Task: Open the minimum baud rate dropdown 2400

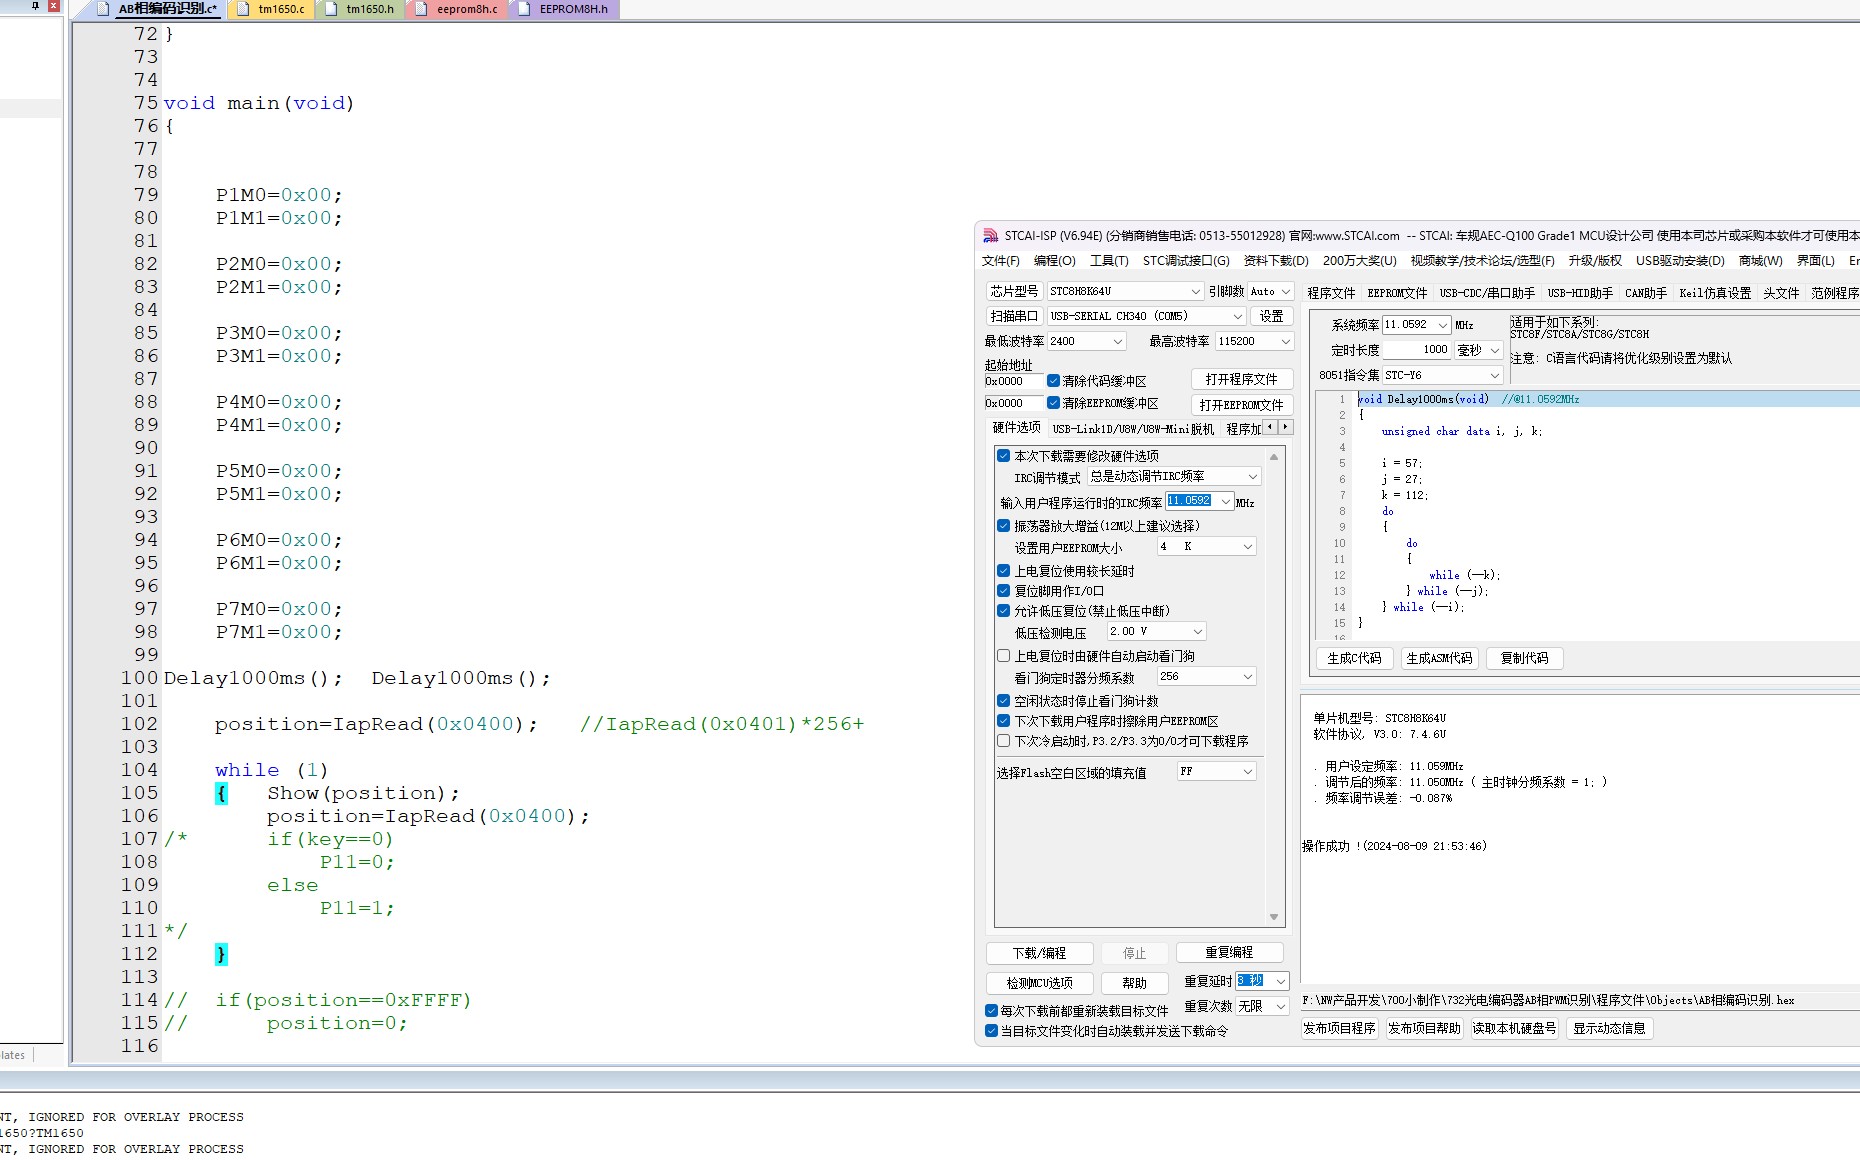Action: point(1087,341)
